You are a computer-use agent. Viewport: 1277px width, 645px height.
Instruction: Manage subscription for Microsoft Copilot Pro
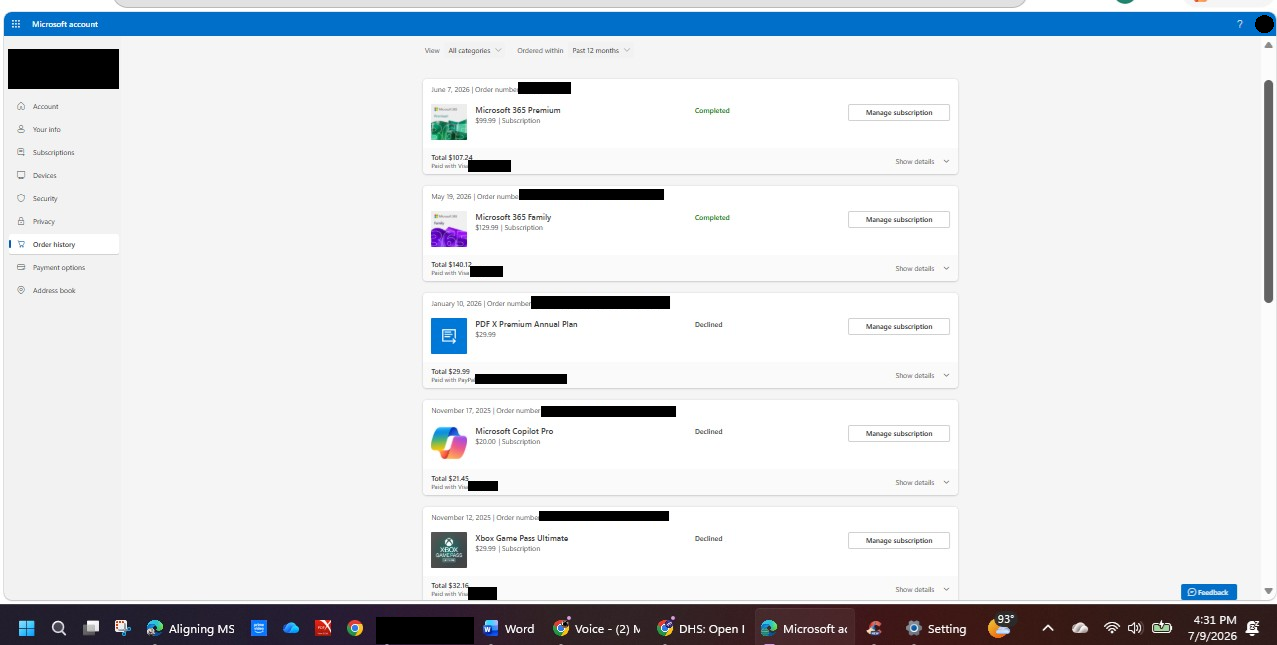click(x=899, y=433)
